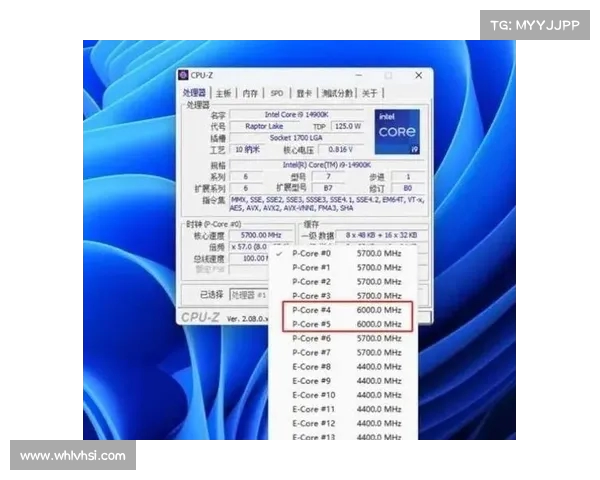Click the specification field Intel(R) Core(TM) i9-14900K

(327, 165)
